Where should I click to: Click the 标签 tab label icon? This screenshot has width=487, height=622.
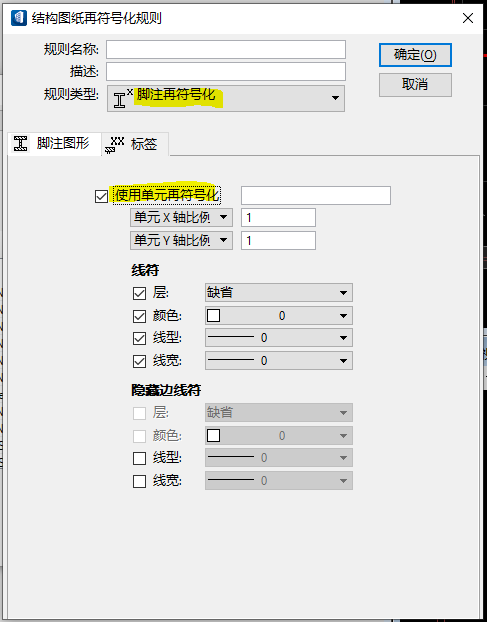coord(115,144)
